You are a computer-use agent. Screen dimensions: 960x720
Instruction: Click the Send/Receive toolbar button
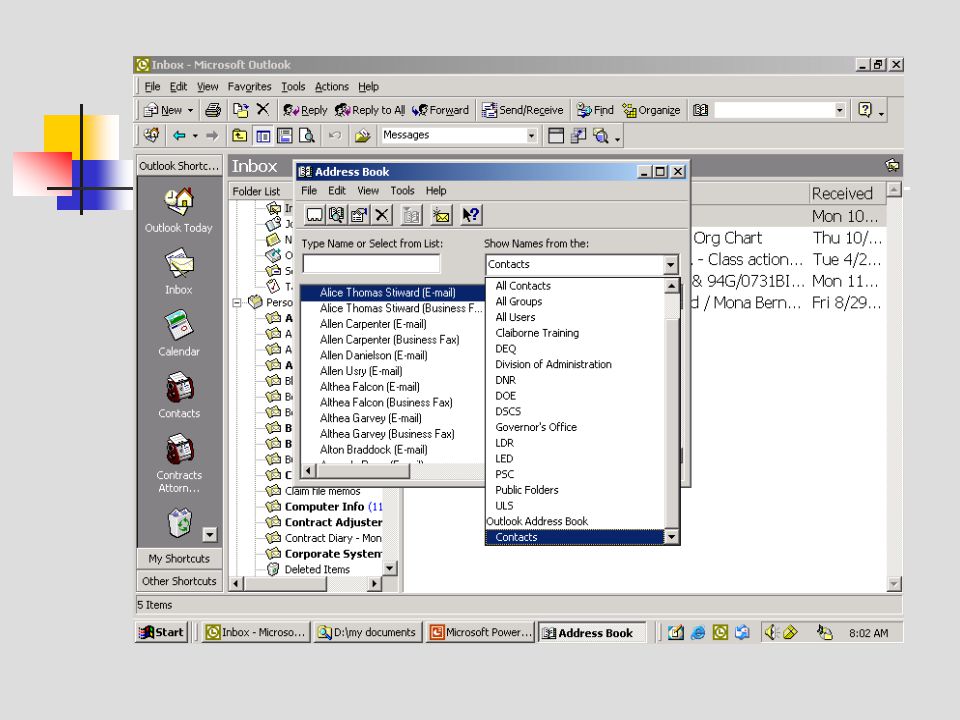coord(522,110)
